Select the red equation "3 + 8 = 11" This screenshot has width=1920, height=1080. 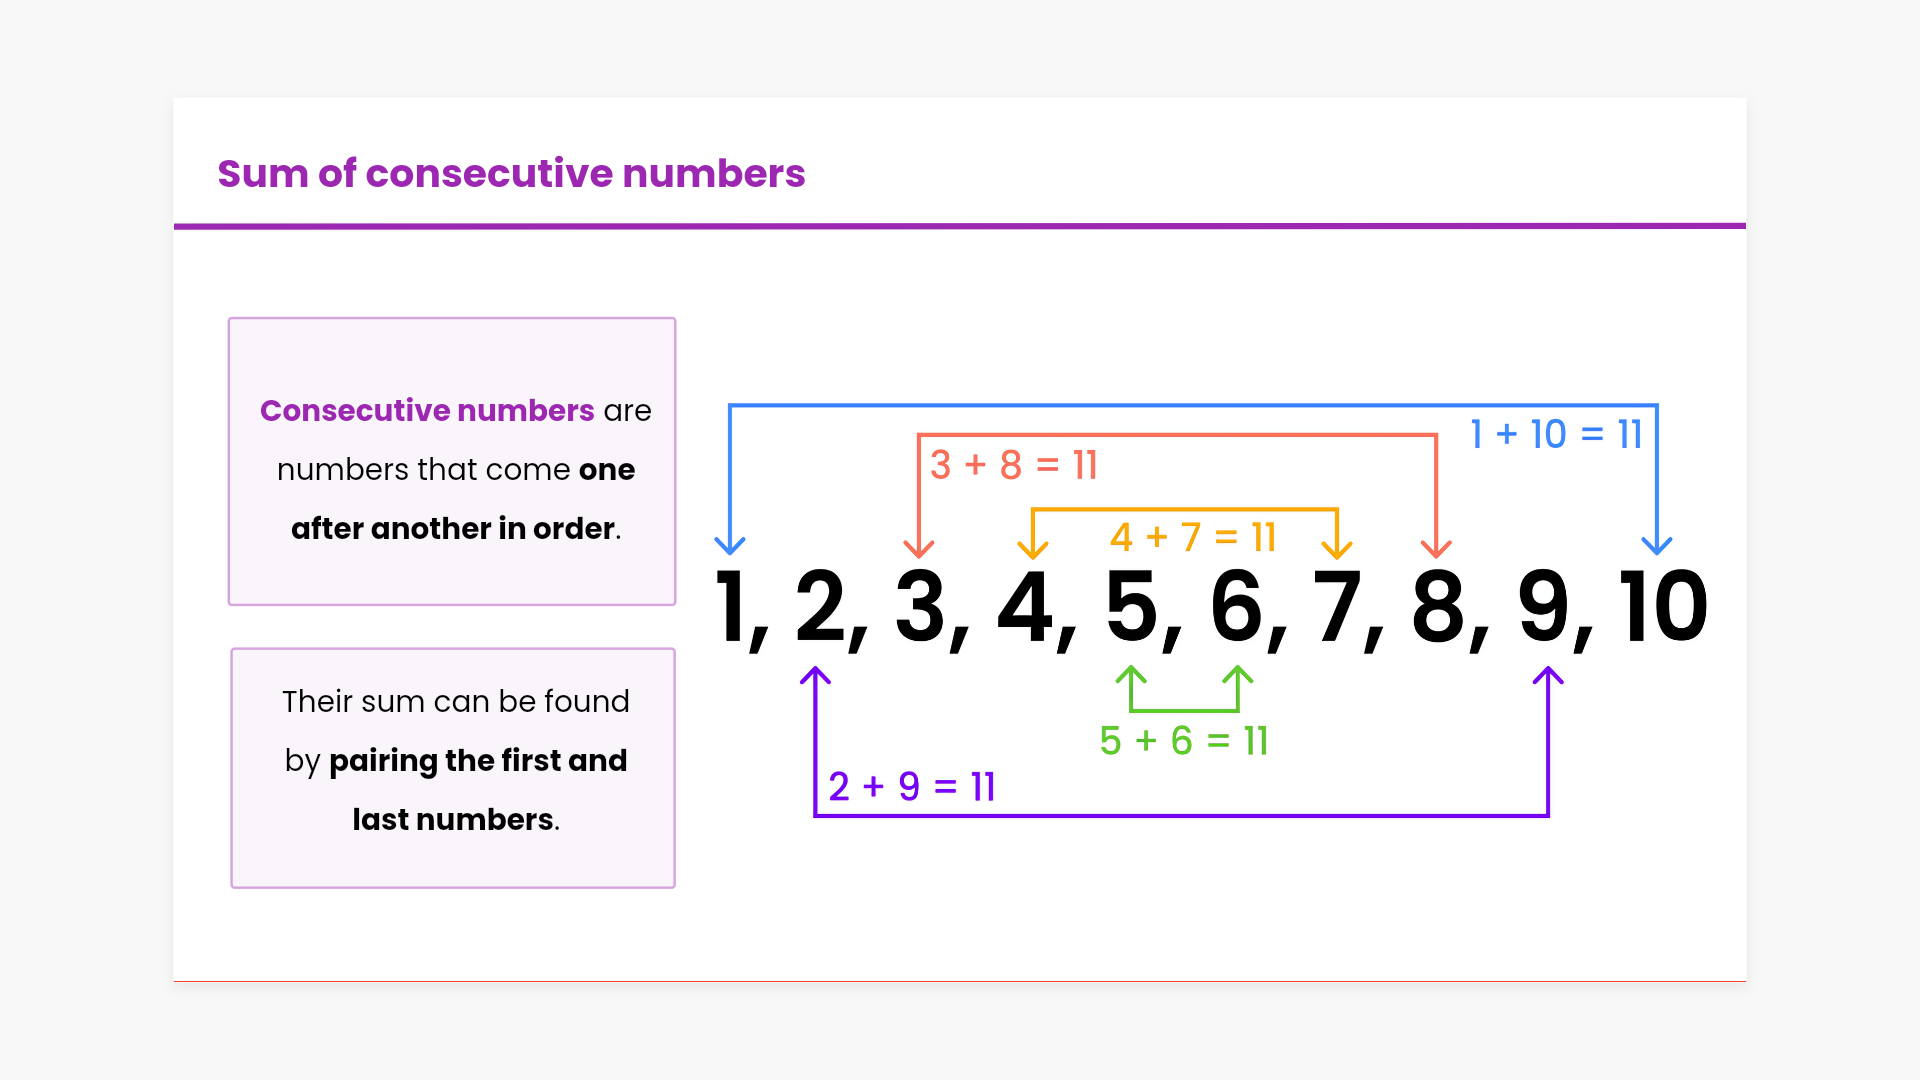pyautogui.click(x=1014, y=466)
